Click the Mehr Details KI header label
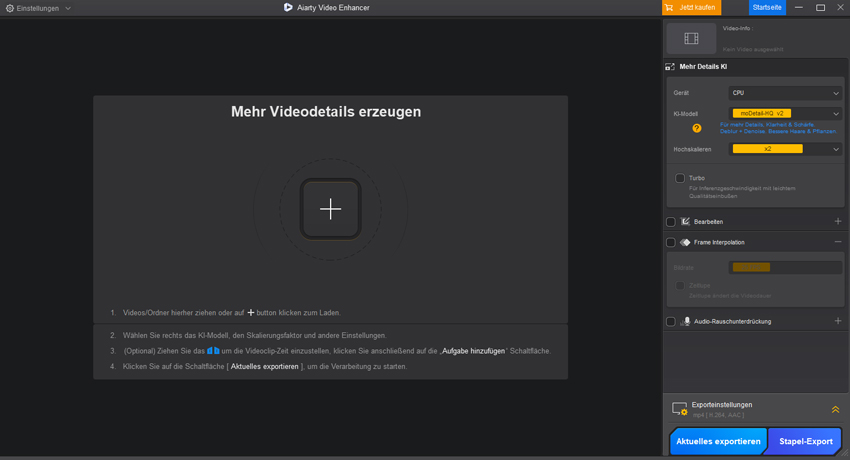The width and height of the screenshot is (850, 460). pos(703,67)
